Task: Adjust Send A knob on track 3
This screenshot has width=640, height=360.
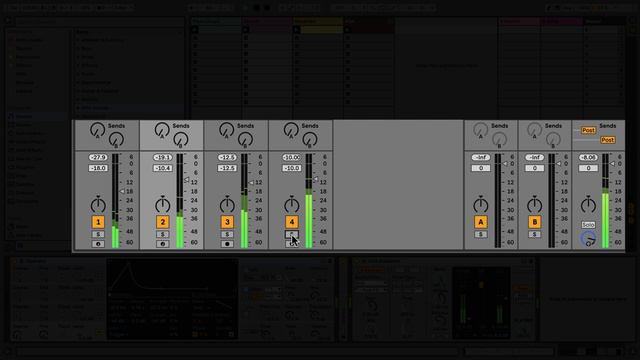Action: click(227, 130)
